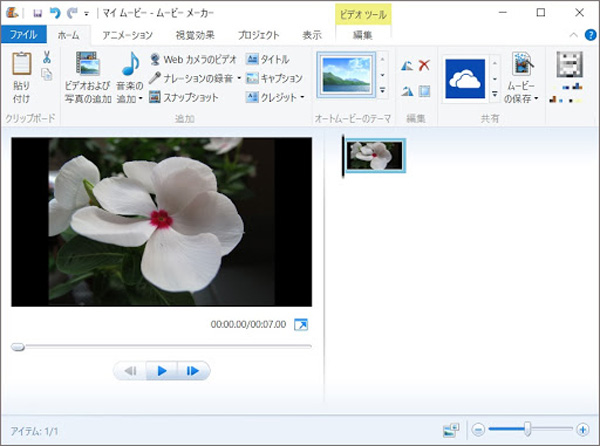Expand the Credits dropdown arrow
This screenshot has width=600, height=446.
pos(302,97)
